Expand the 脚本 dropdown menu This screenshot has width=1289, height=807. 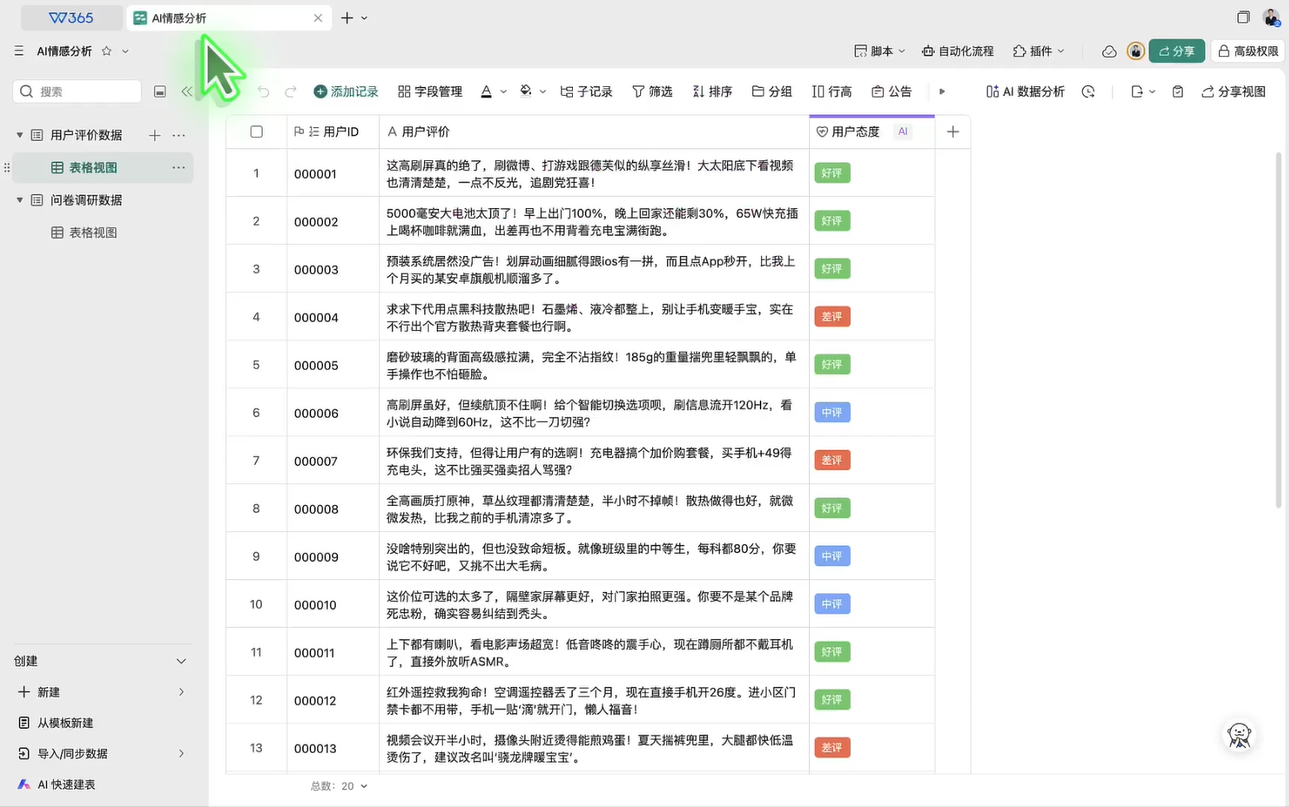click(x=879, y=51)
